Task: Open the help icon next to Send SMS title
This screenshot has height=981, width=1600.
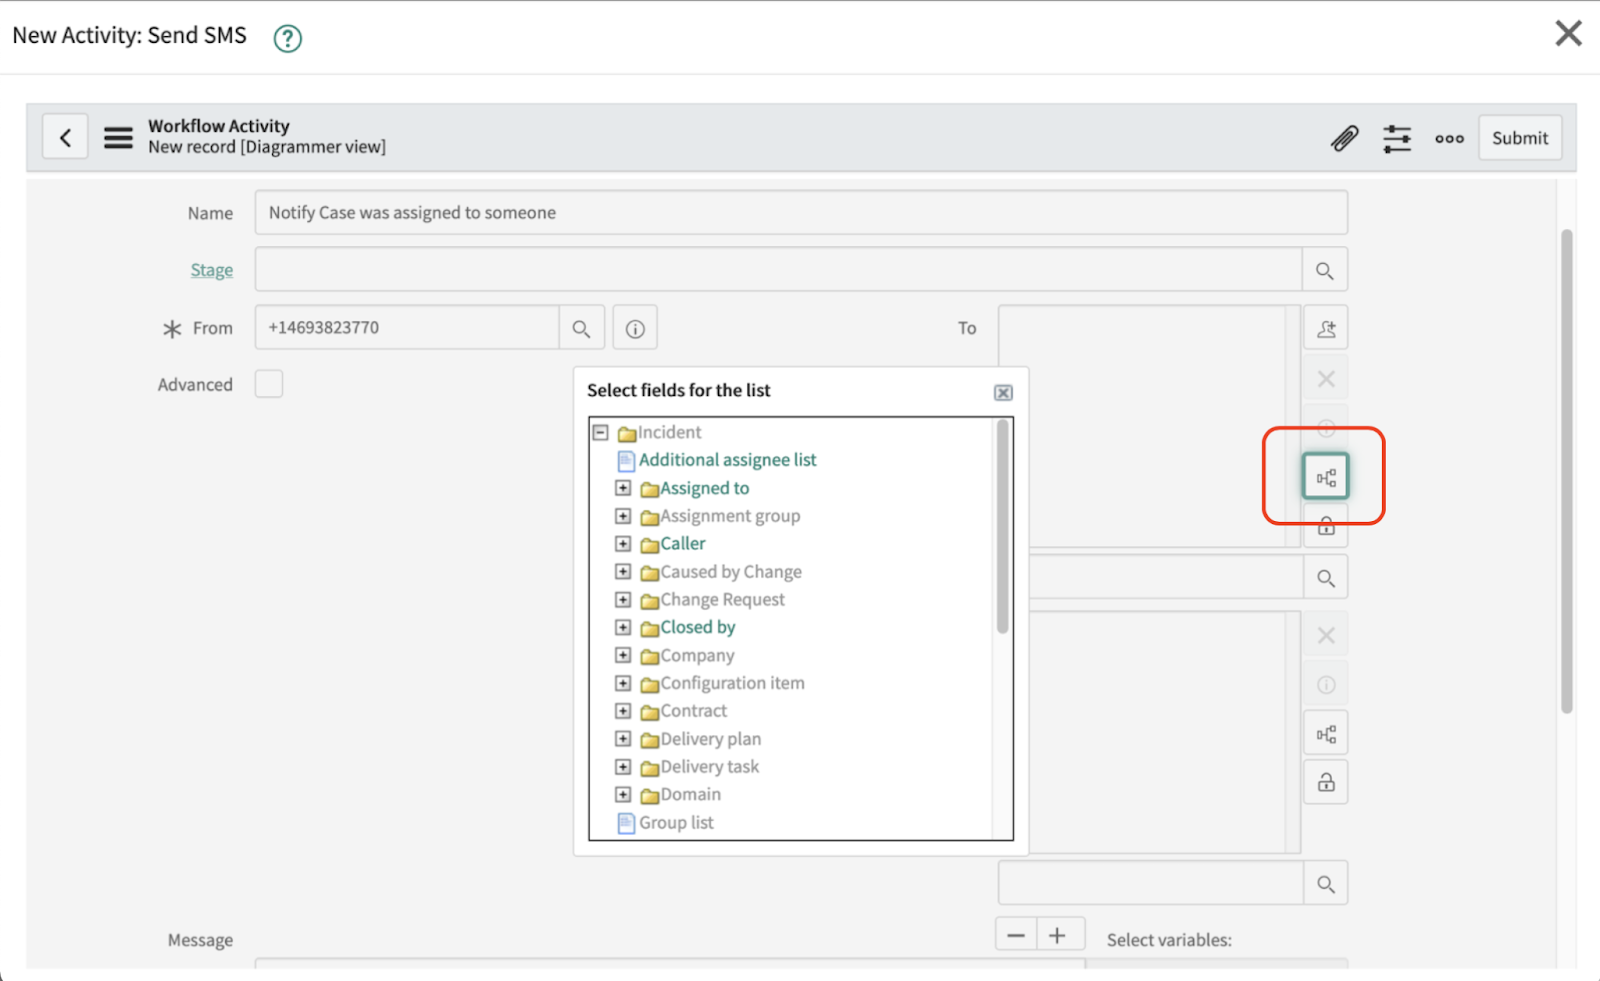Action: pos(288,38)
